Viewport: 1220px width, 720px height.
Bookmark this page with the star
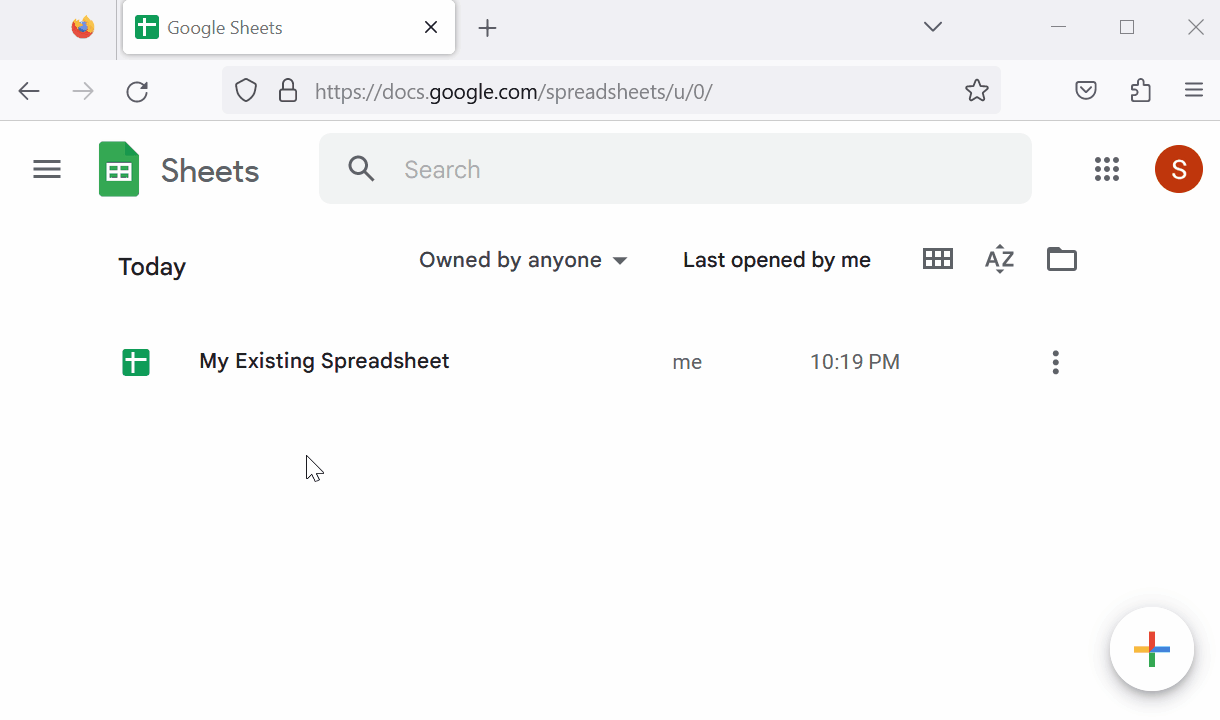tap(977, 91)
